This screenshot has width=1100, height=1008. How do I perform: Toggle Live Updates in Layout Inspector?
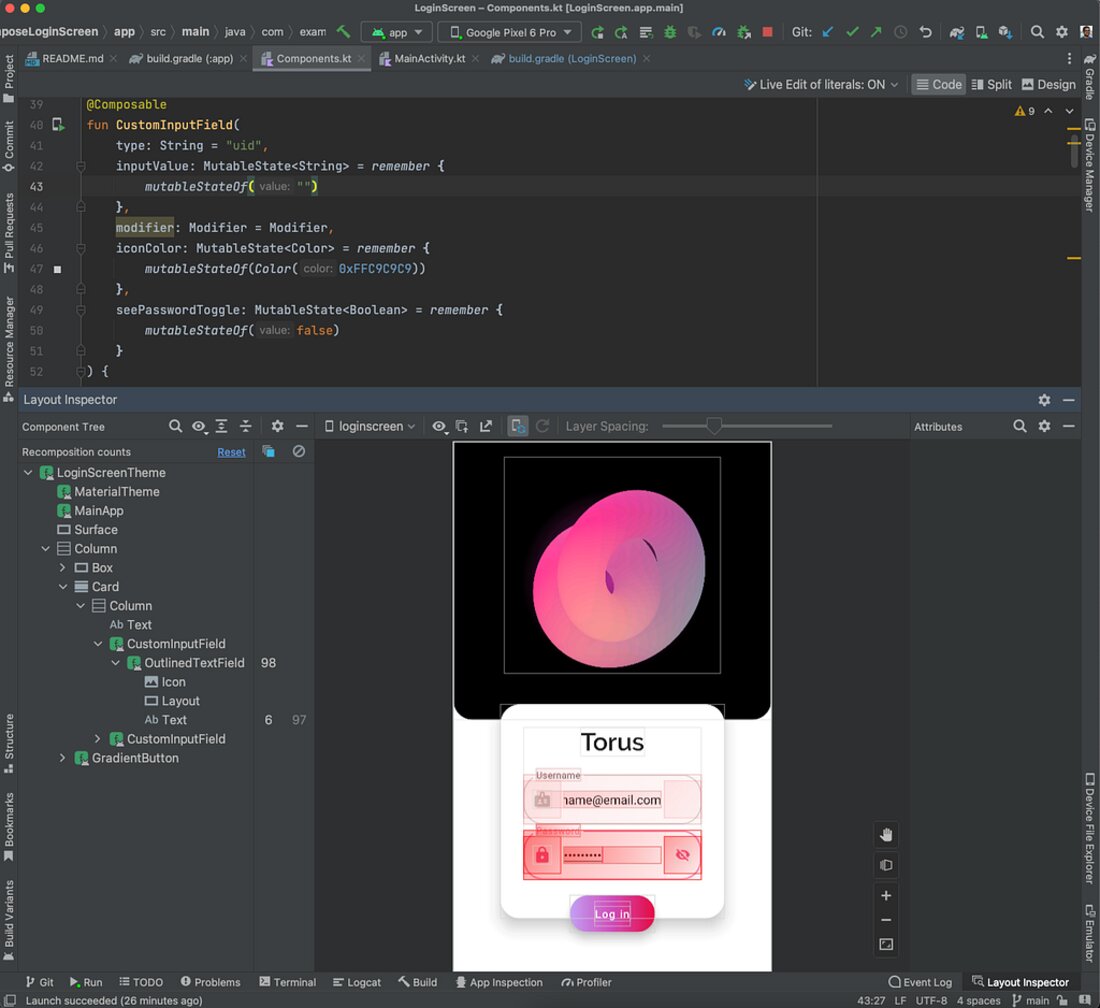coord(518,426)
